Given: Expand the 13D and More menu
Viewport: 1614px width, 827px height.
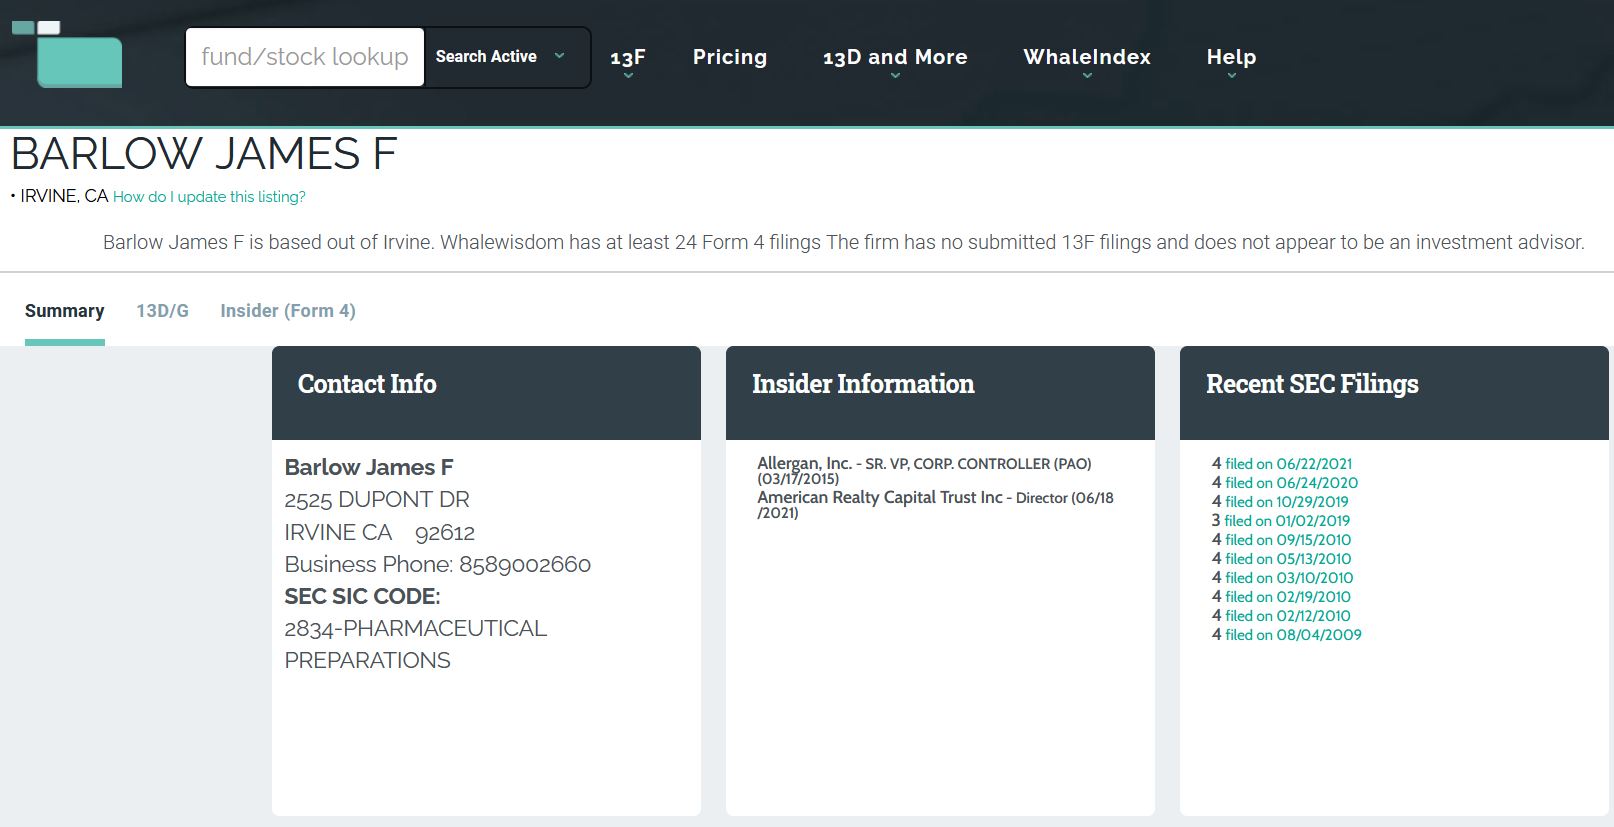Looking at the screenshot, I should (895, 59).
